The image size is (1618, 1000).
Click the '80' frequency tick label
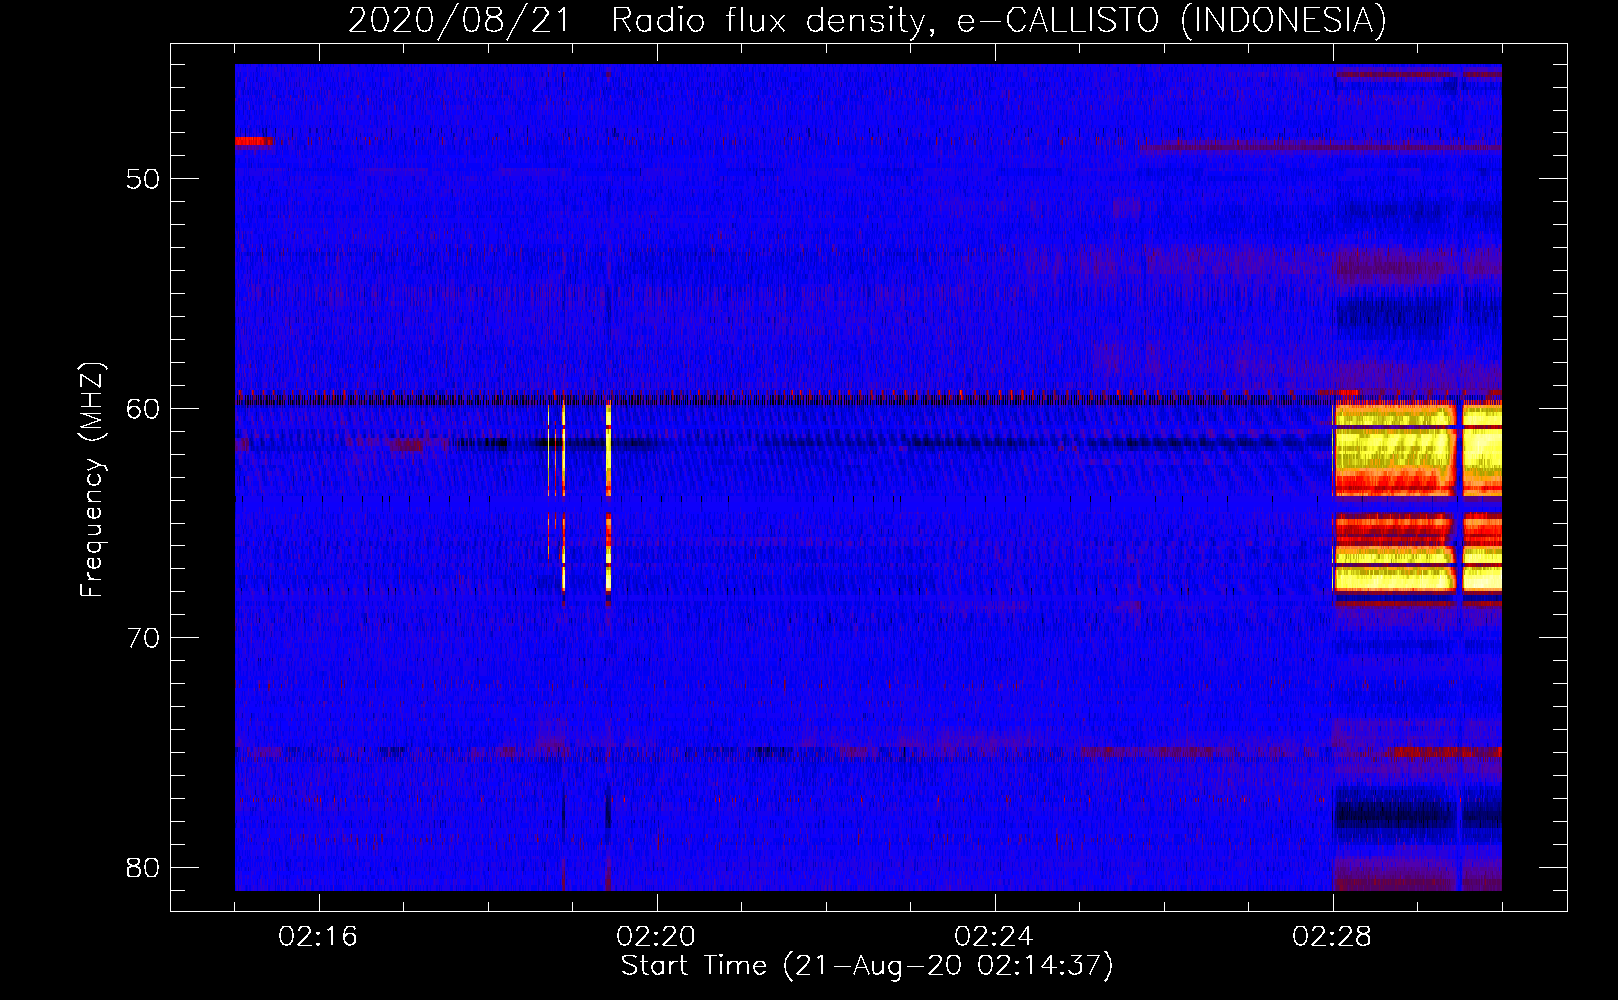click(143, 867)
